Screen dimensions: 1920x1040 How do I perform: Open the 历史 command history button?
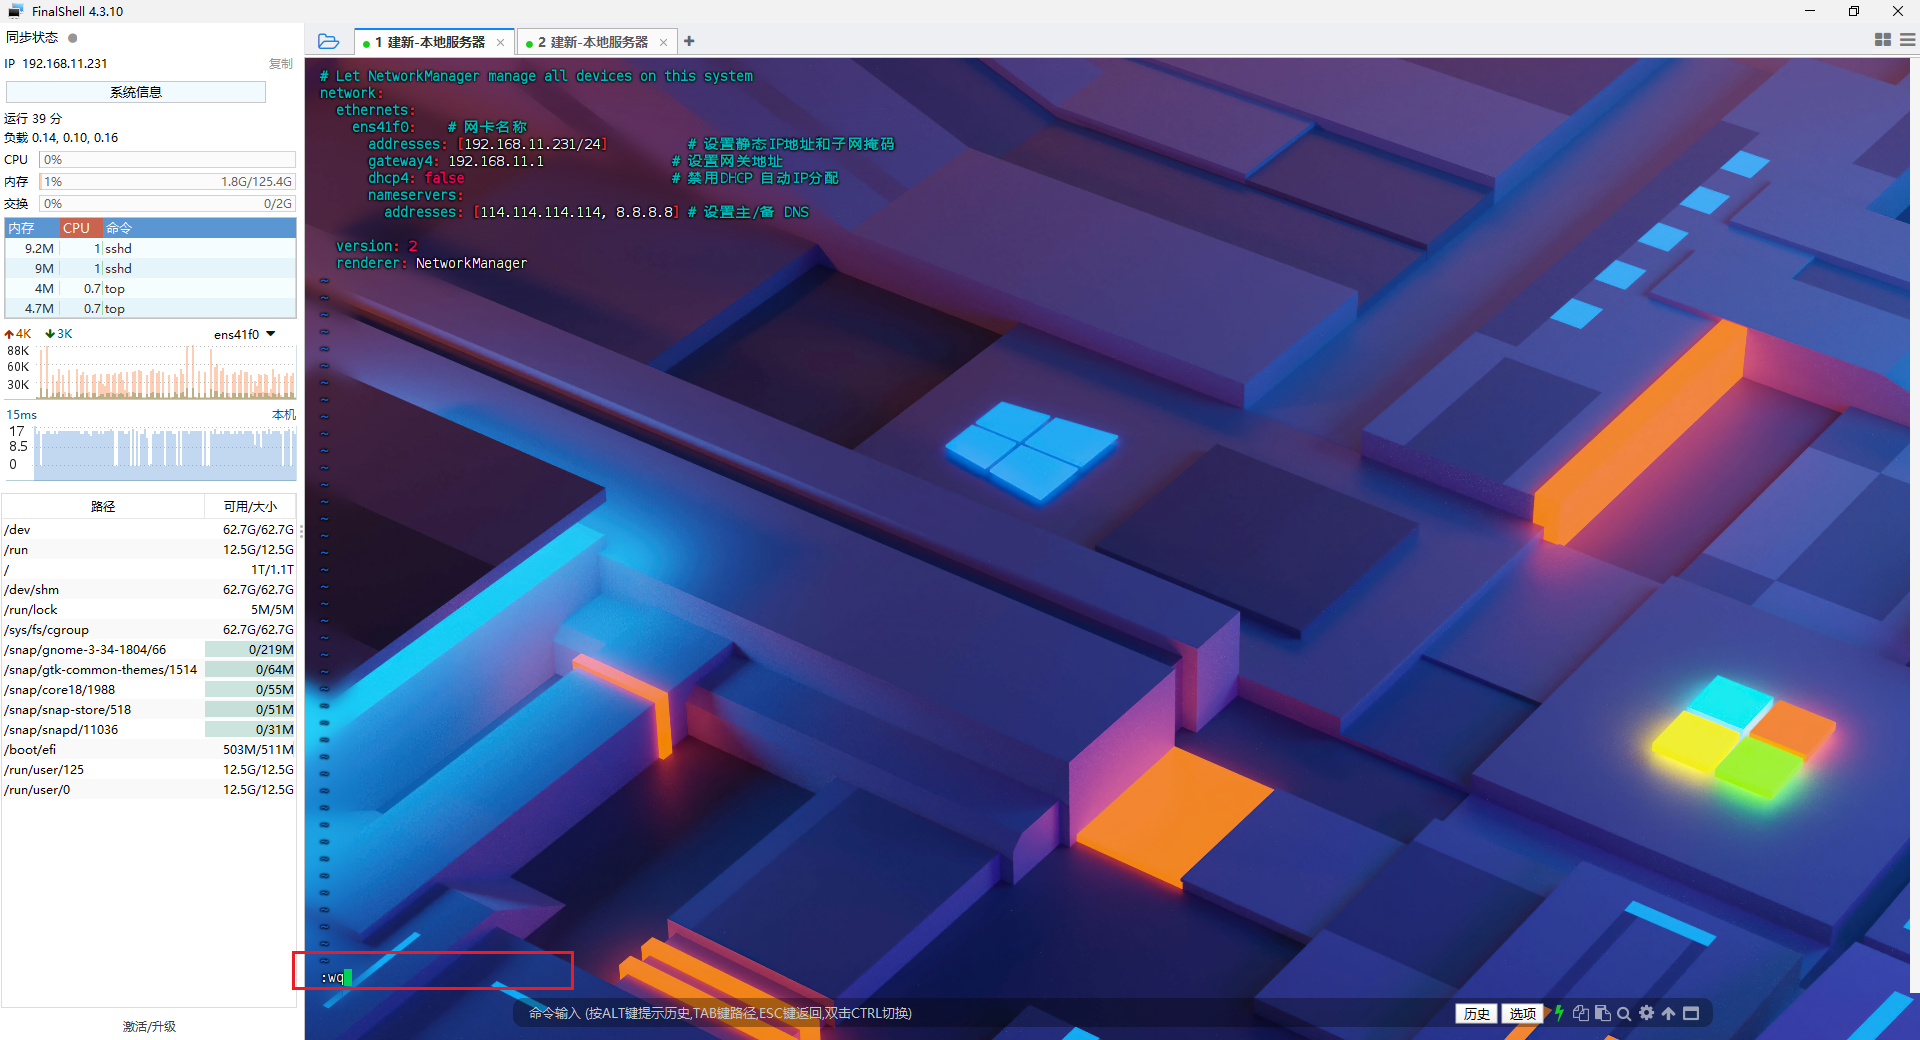click(x=1476, y=1013)
